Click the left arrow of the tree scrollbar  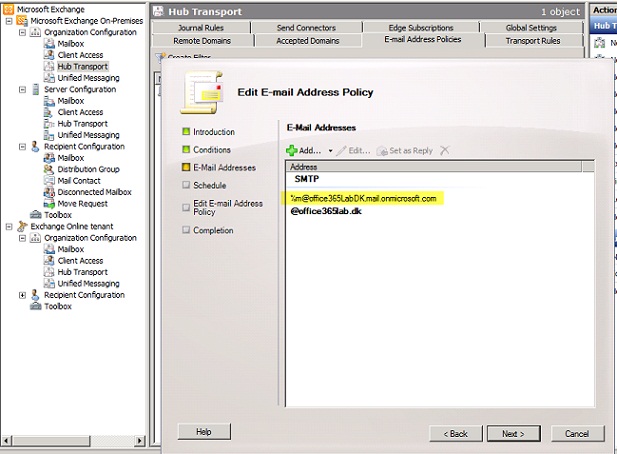(6, 441)
